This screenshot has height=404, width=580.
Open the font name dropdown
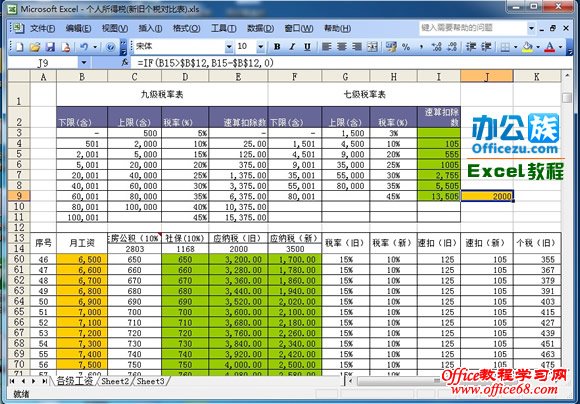tap(229, 47)
